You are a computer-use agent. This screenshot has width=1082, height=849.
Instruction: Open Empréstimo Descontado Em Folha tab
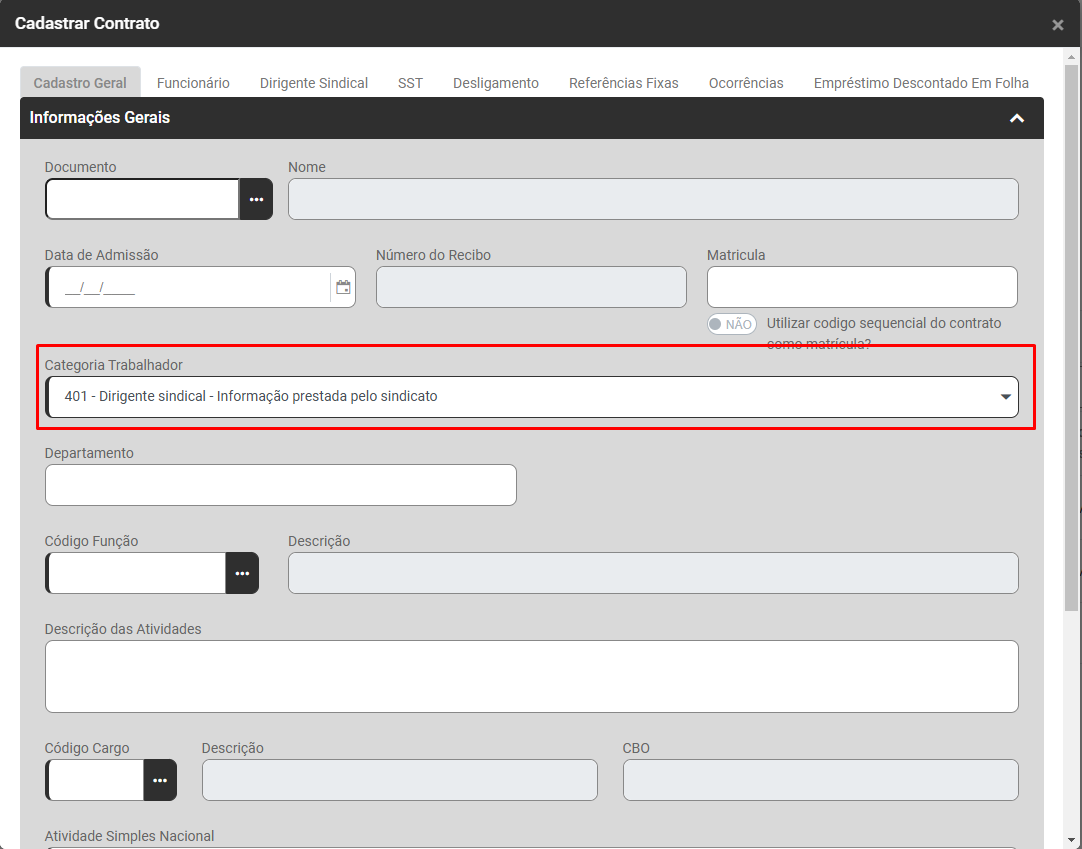coord(920,83)
